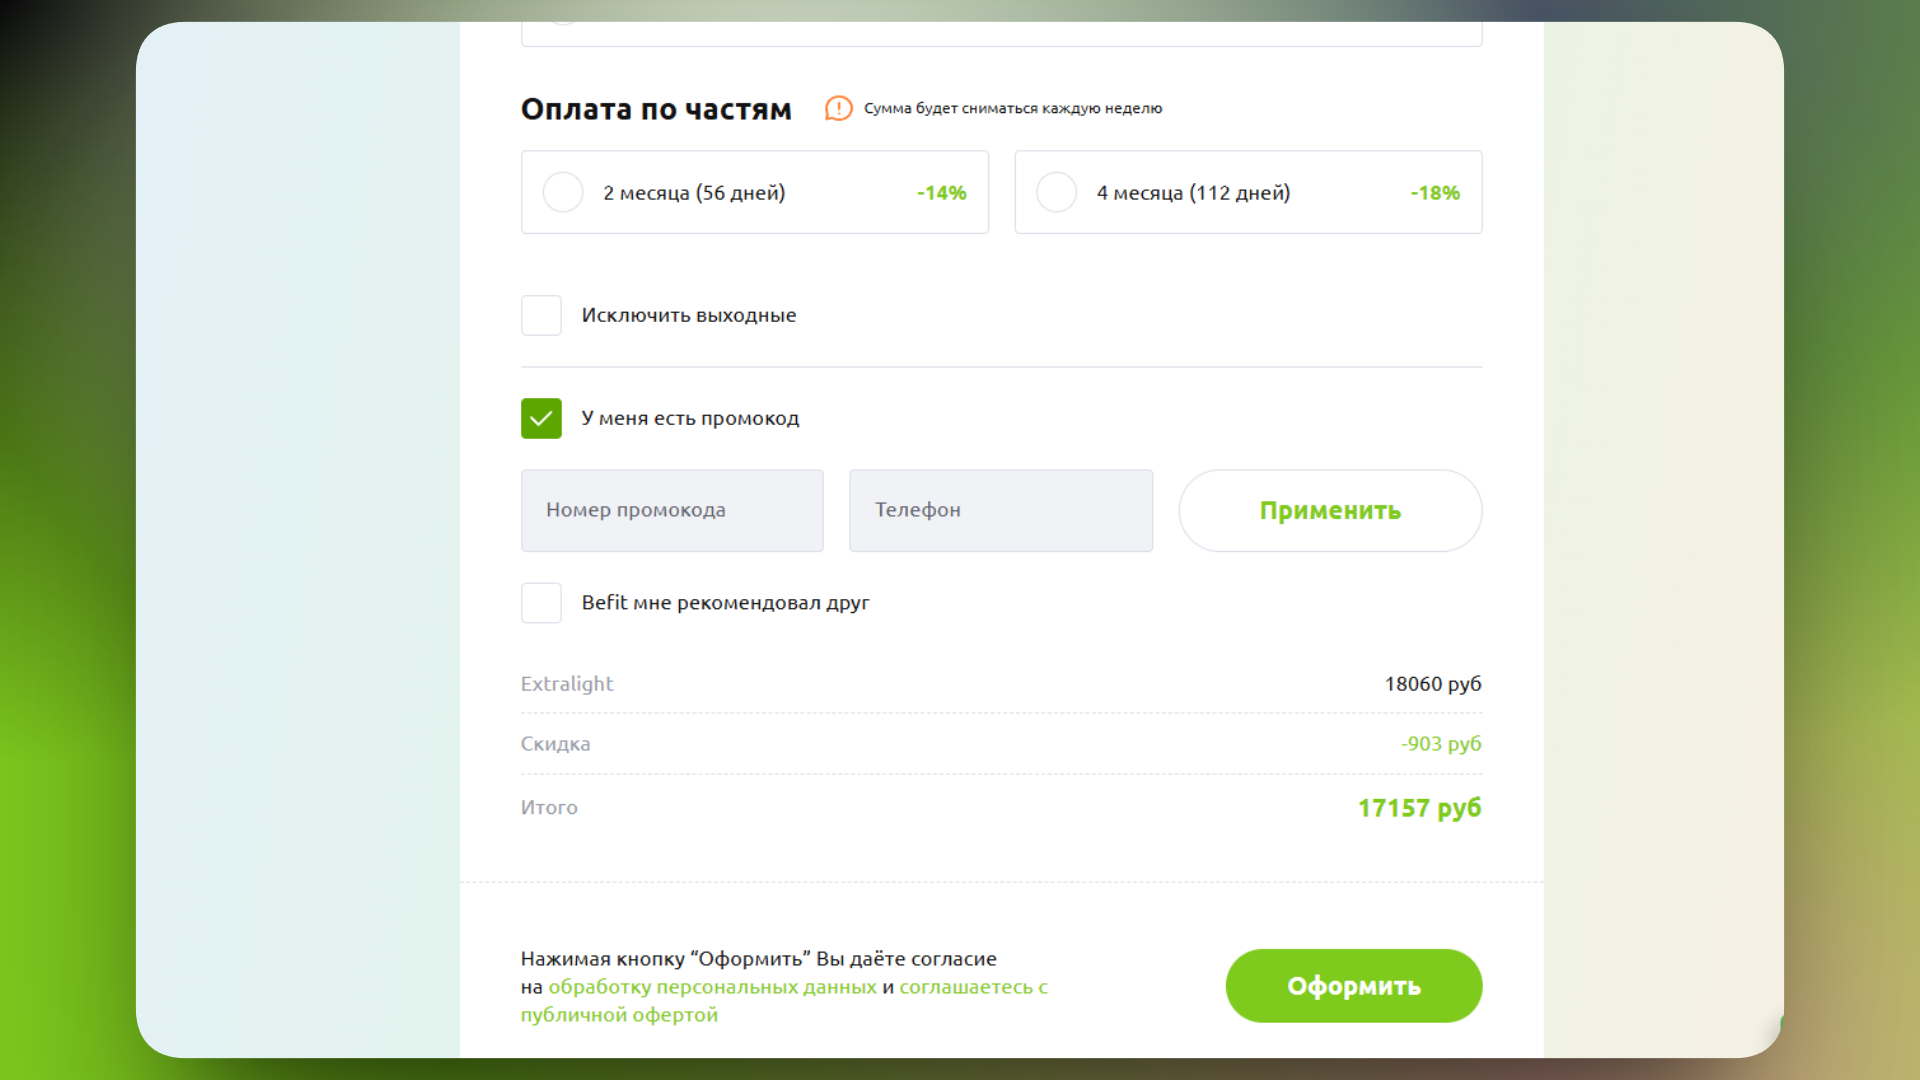Click the "-903 руб" discount amount
Viewport: 1920px width, 1080px height.
(1441, 743)
